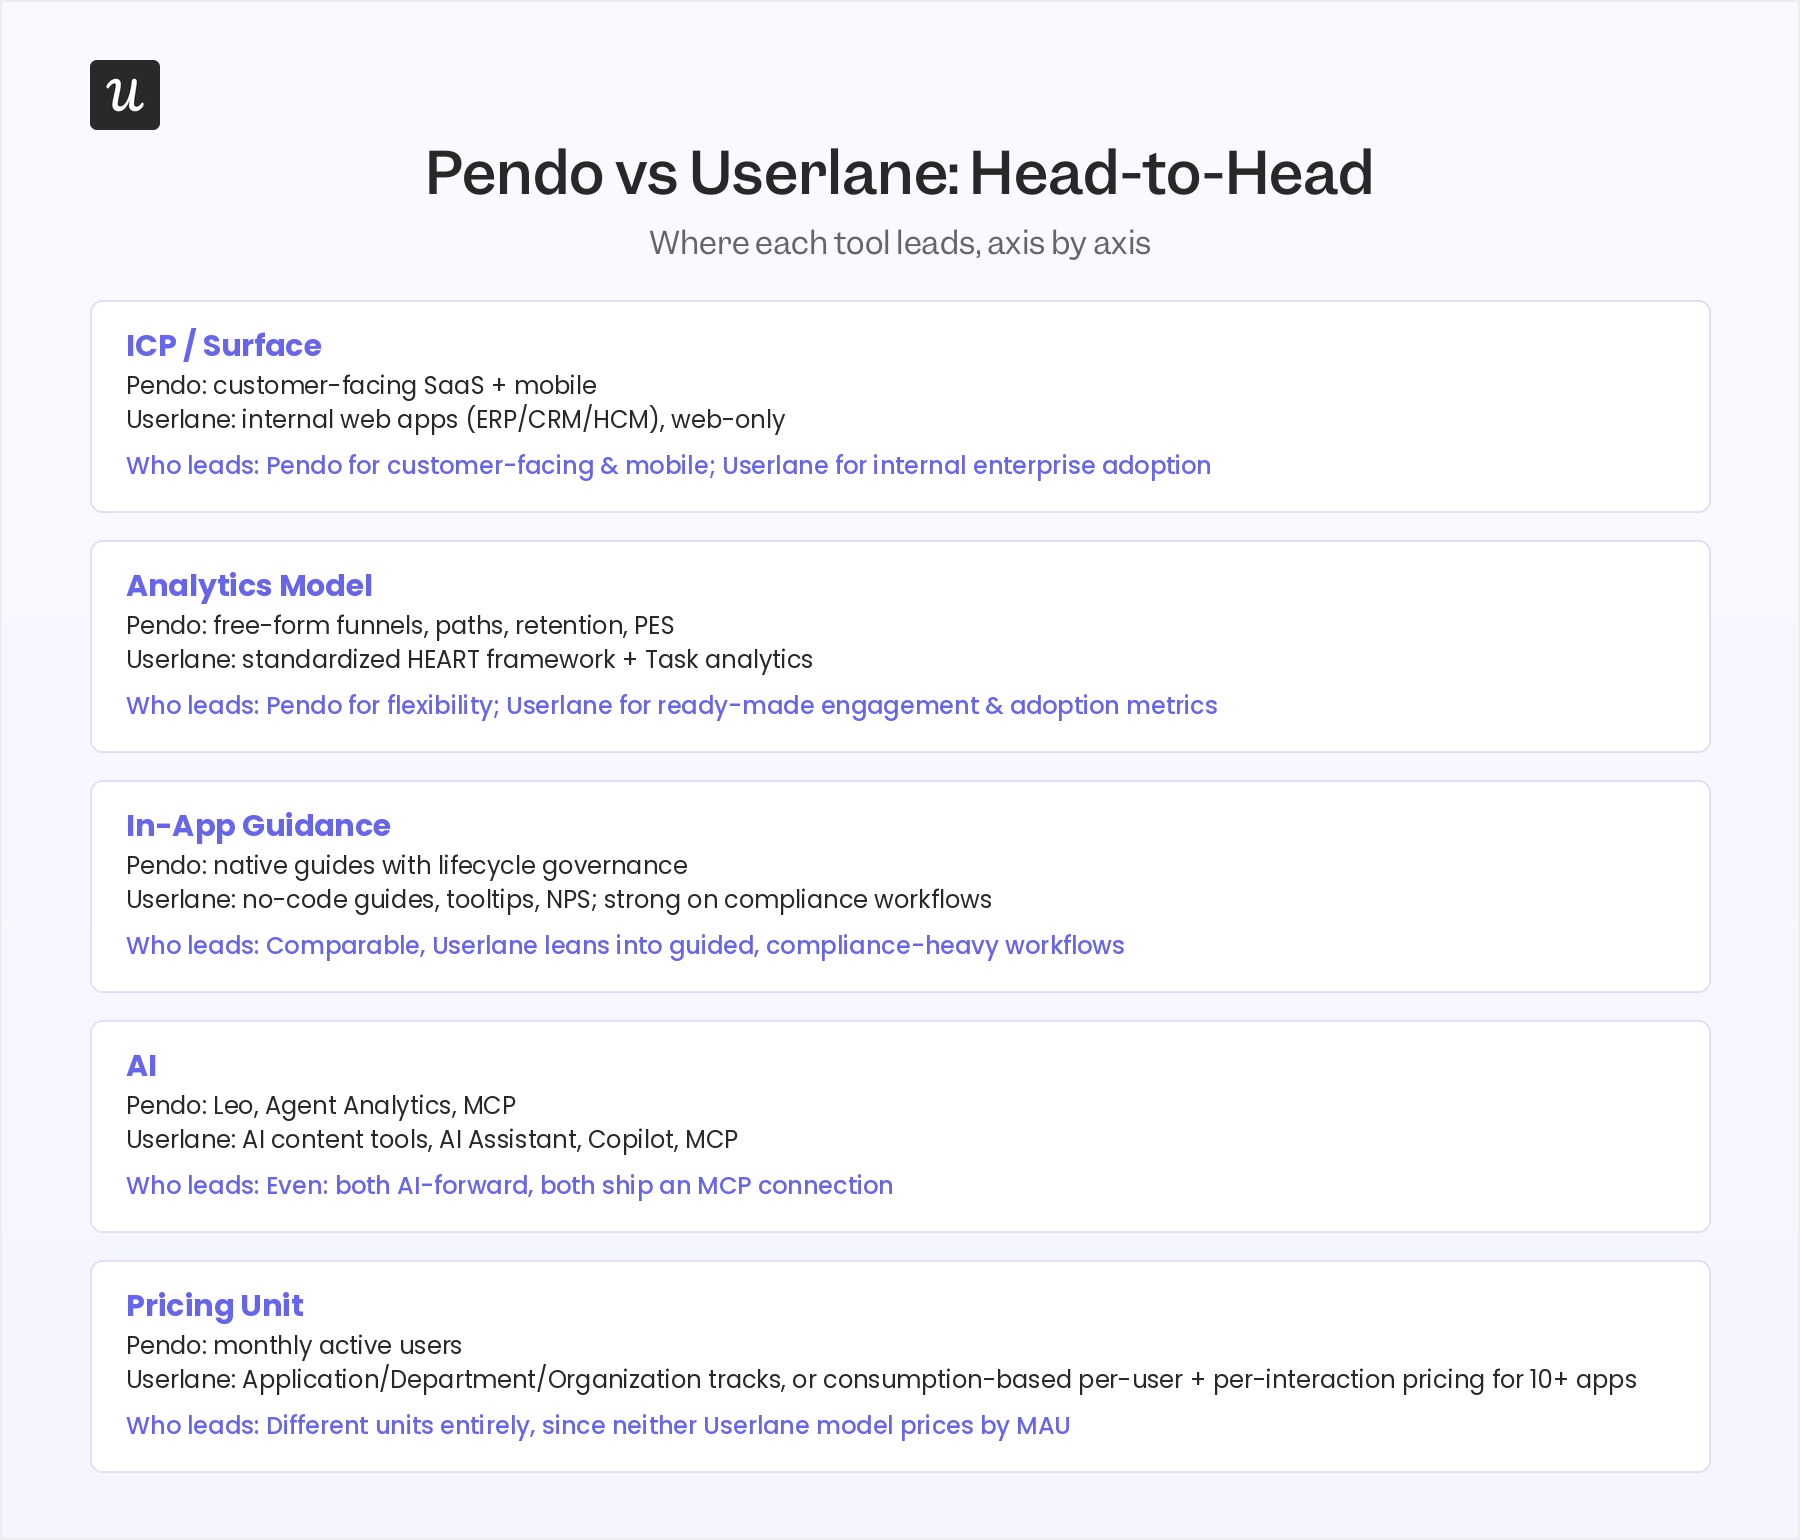The height and width of the screenshot is (1540, 1800).
Task: Click 'Who leads: Even: both AI-forward' line
Action: pos(509,1185)
